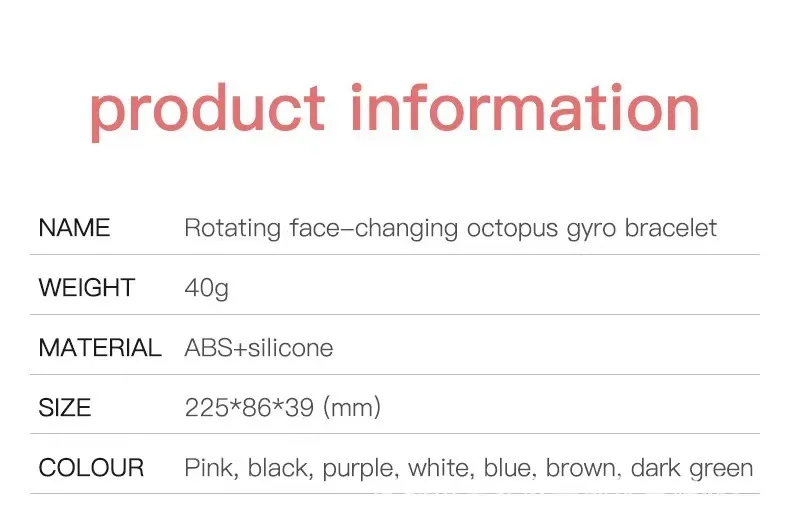Click the word 'bracelet' in product name
This screenshot has width=790, height=529.
[x=671, y=228]
